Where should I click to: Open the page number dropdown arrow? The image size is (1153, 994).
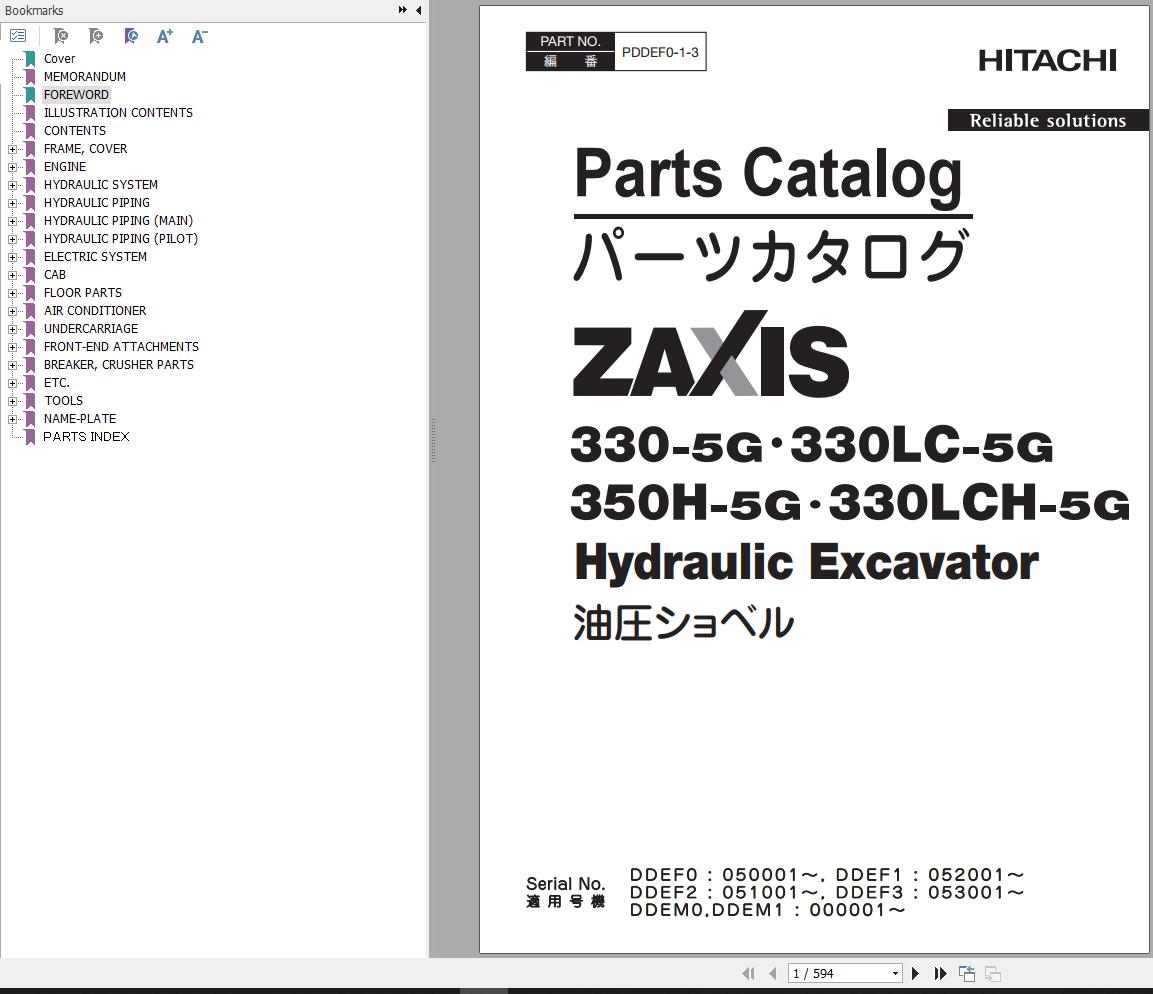[895, 973]
